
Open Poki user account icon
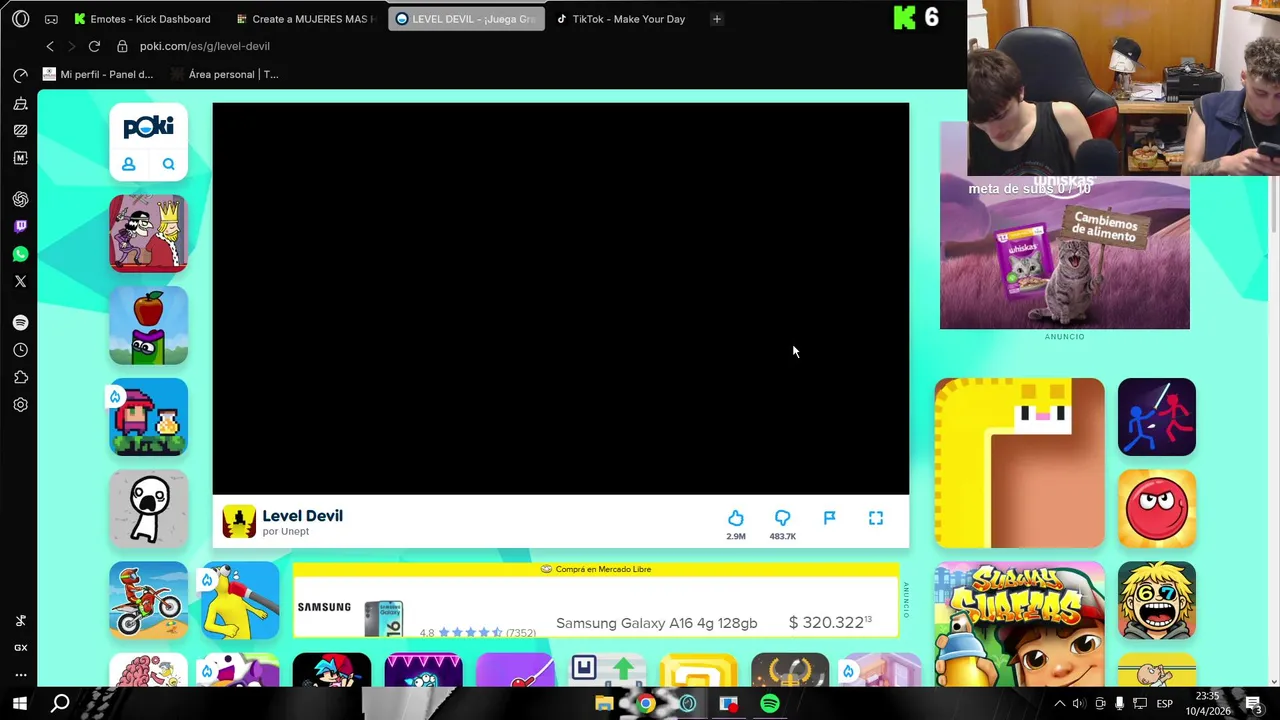[128, 164]
